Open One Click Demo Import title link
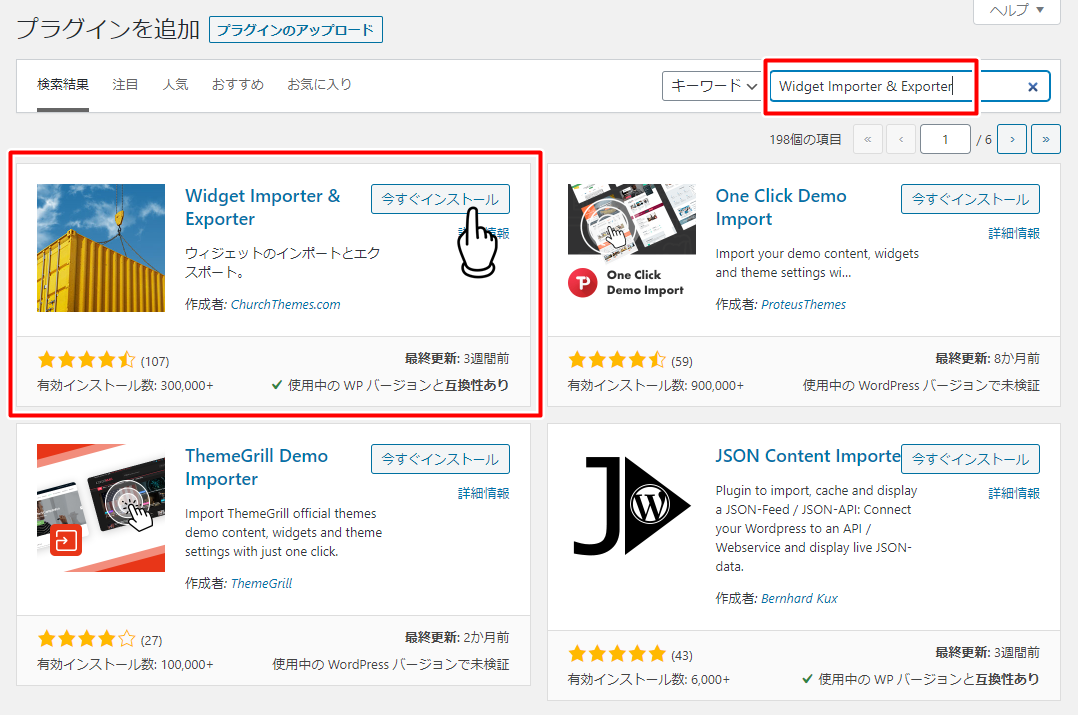Screen dimensions: 1078x715 (x=781, y=208)
